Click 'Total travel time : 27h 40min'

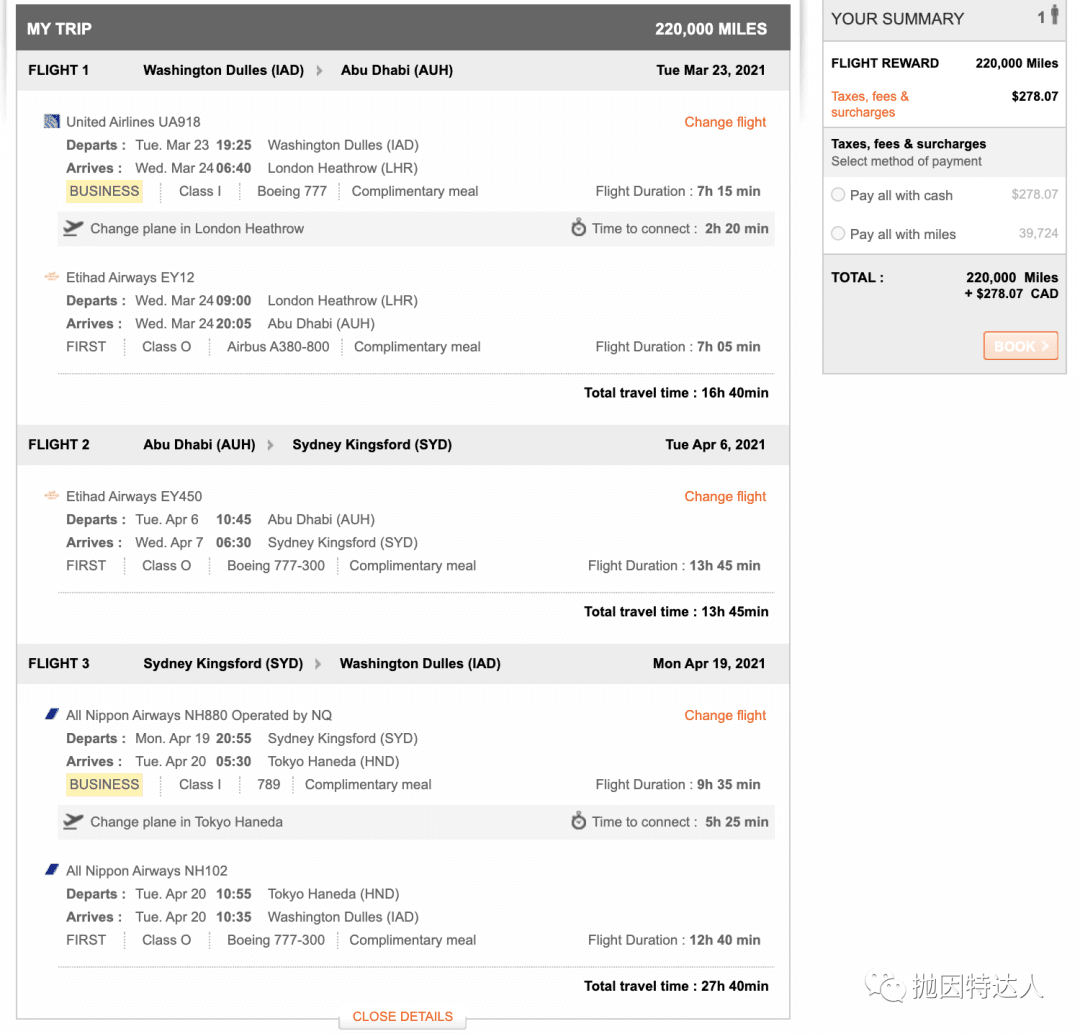point(676,986)
